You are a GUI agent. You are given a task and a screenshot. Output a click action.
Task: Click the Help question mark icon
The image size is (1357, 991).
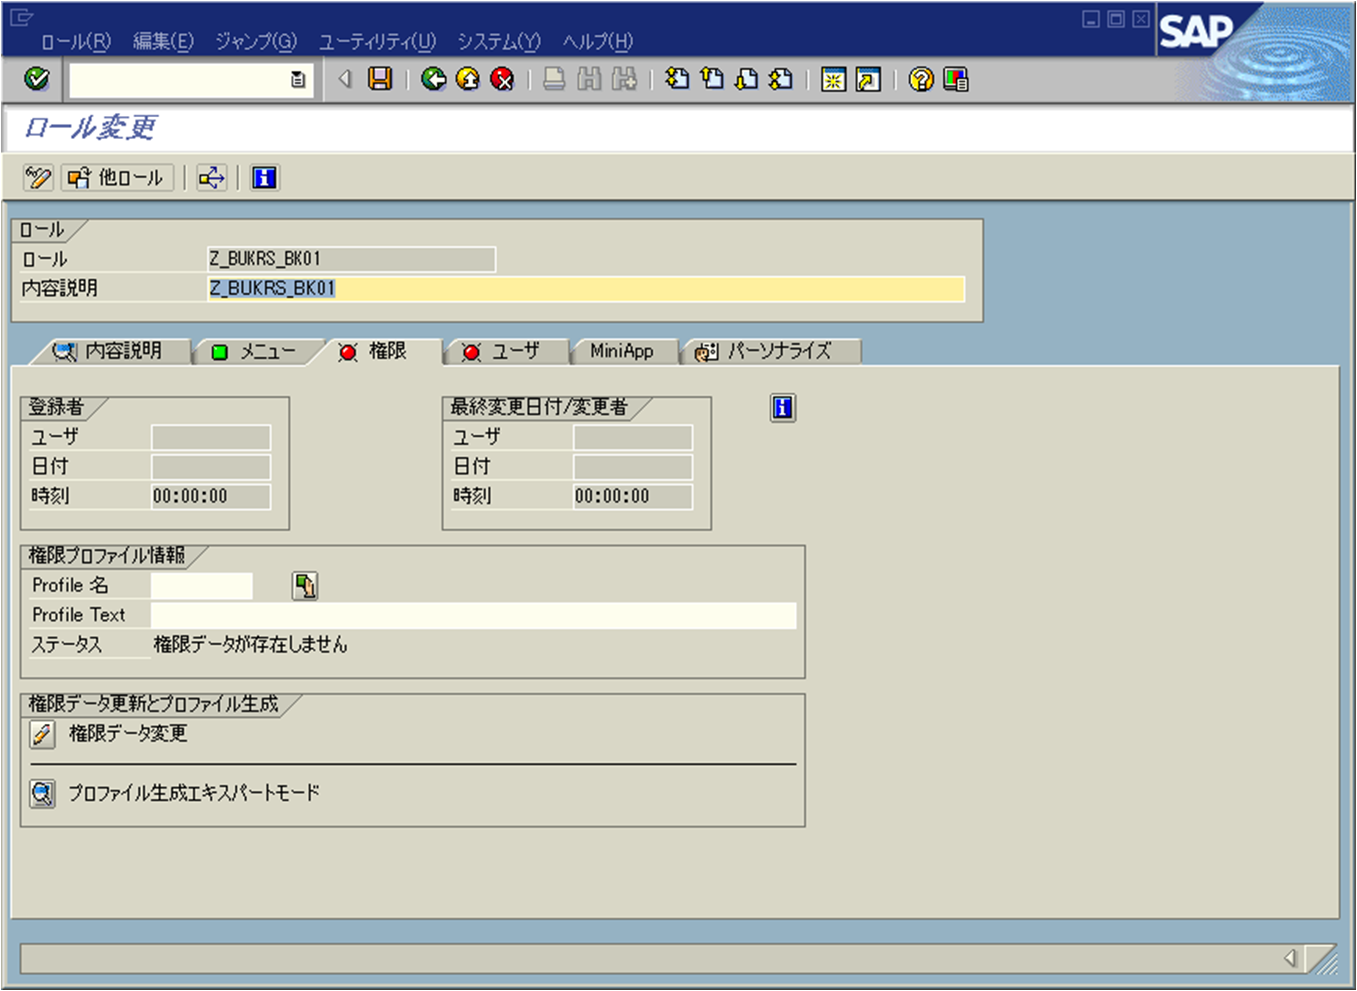(919, 80)
